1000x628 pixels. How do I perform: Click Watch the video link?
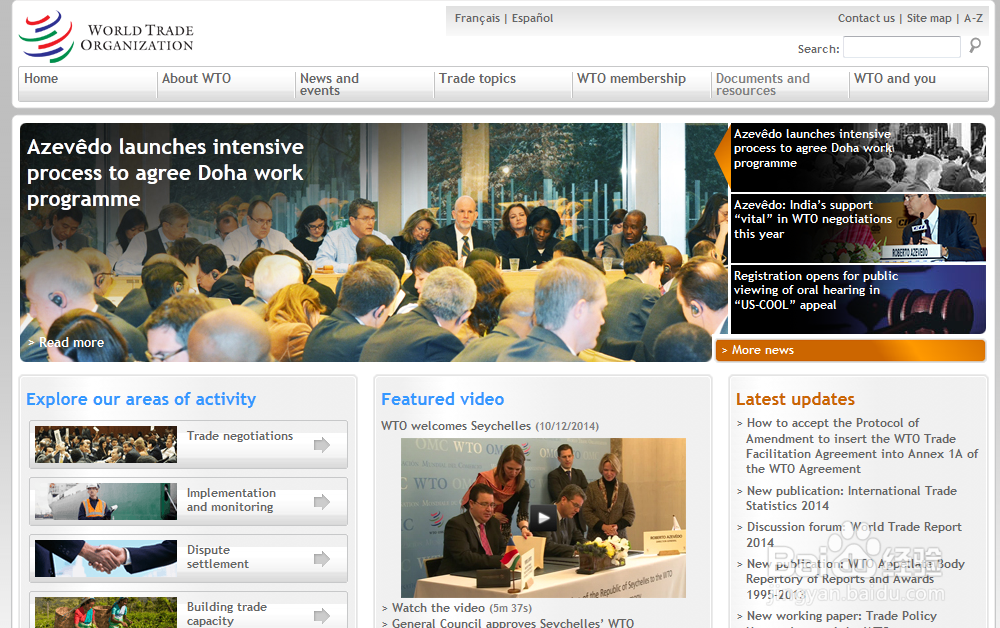coord(438,608)
